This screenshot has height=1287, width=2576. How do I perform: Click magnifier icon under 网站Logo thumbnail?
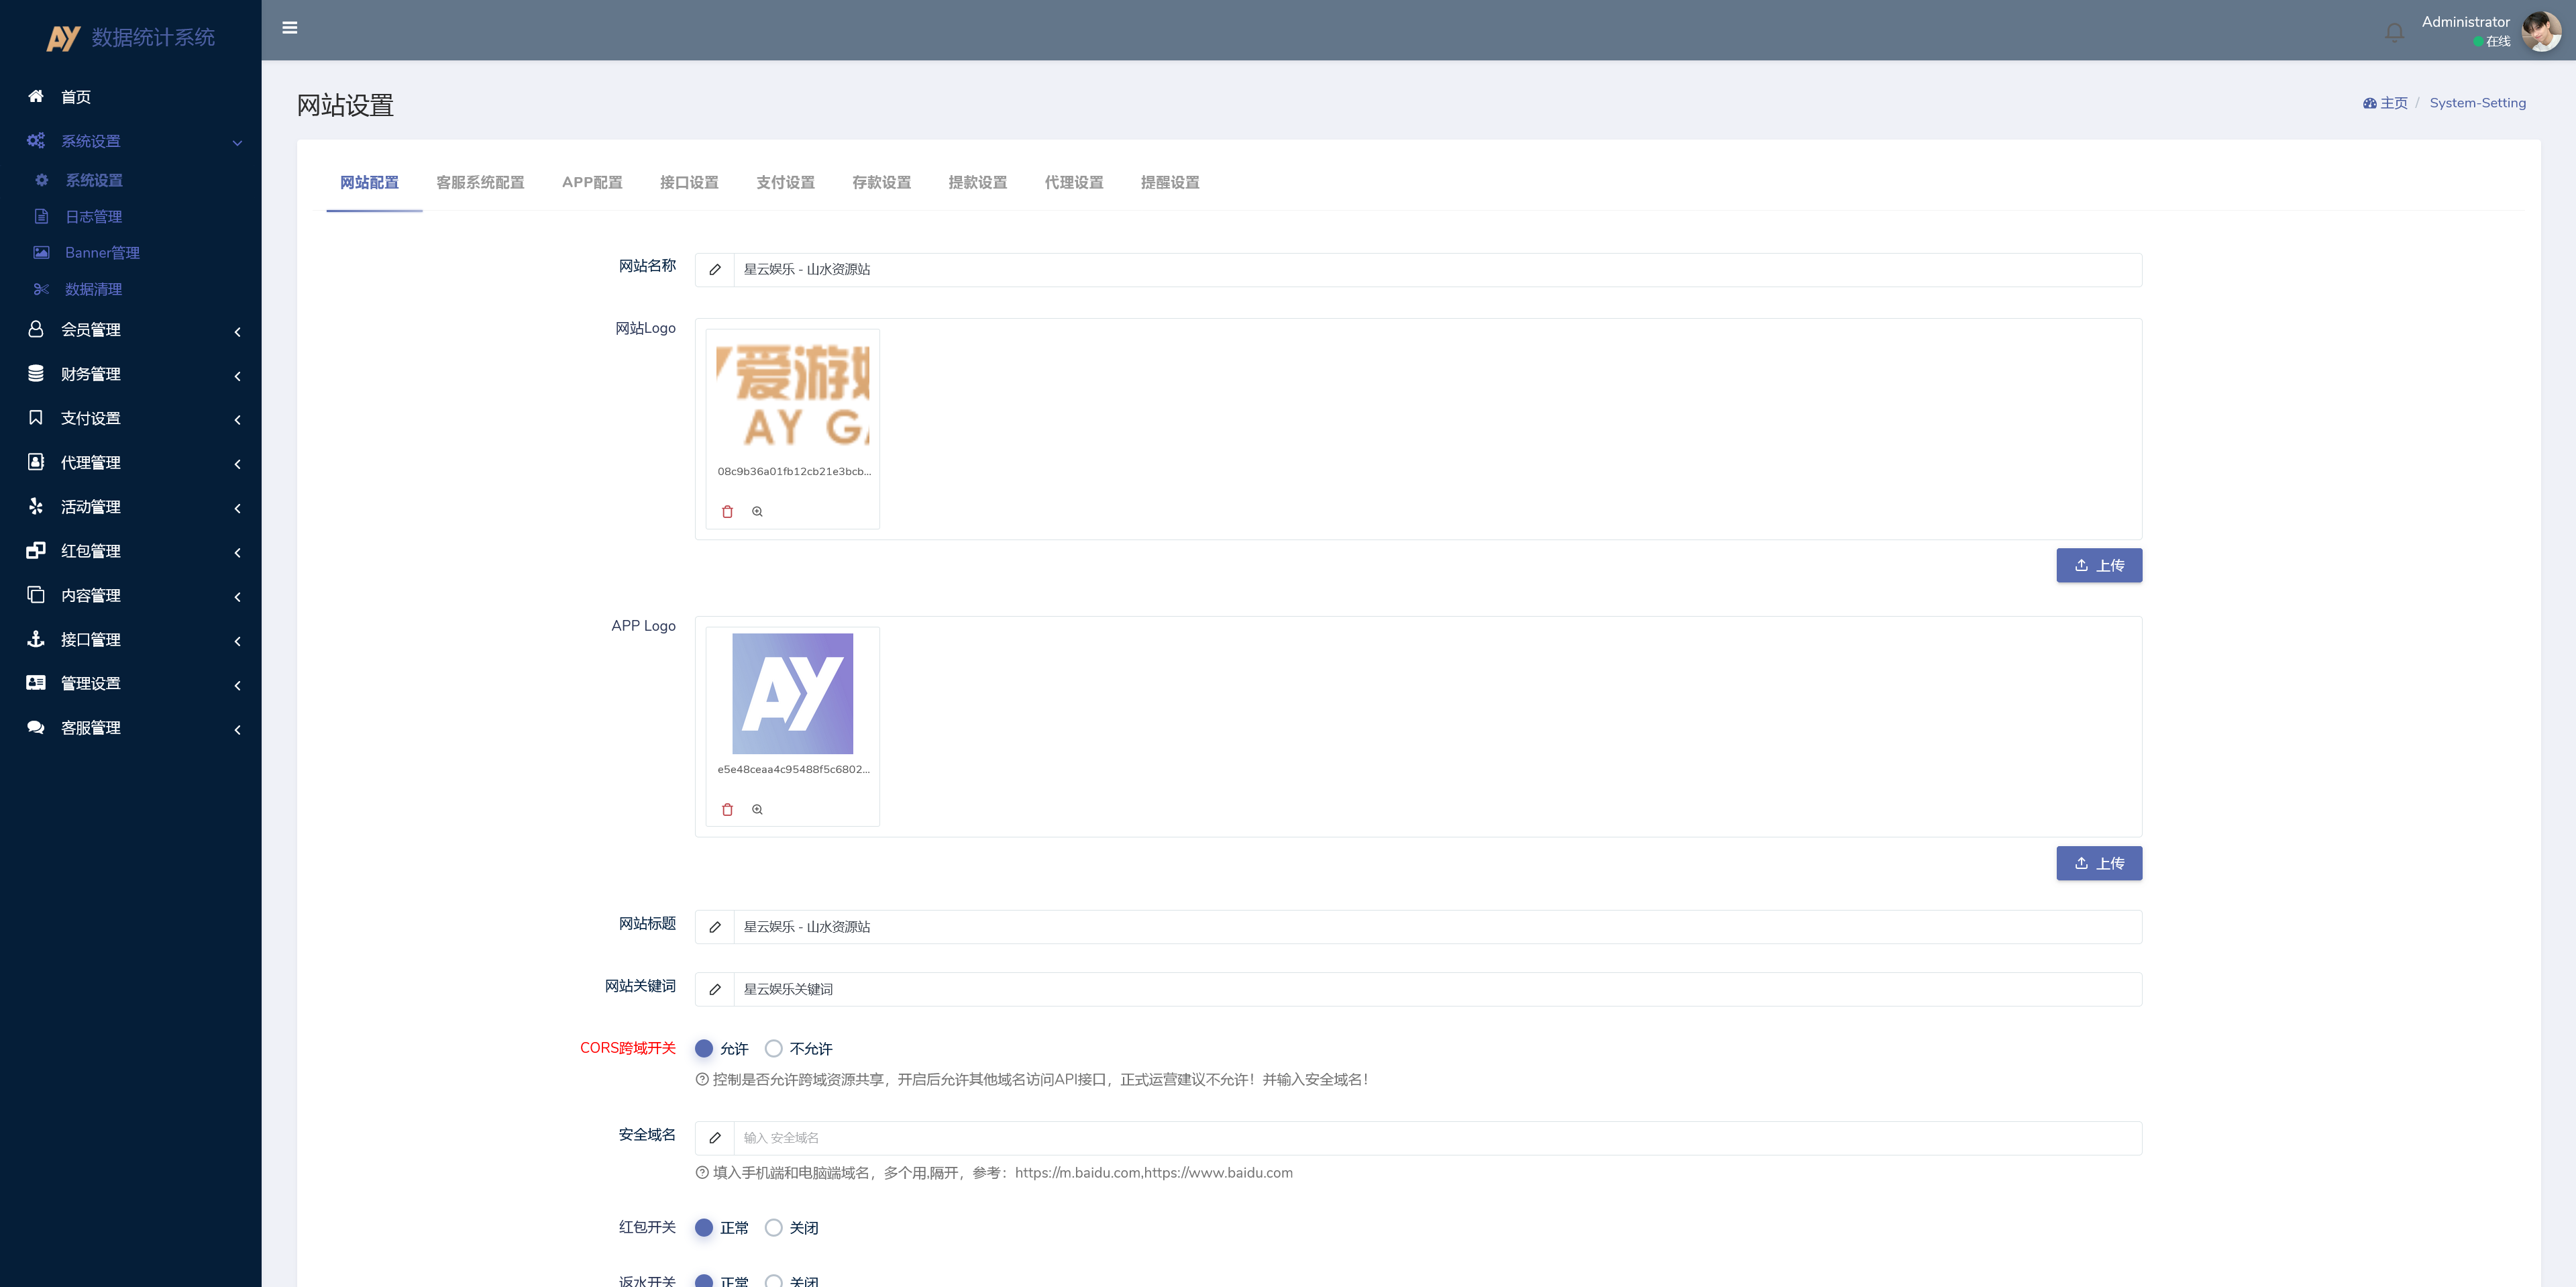(757, 511)
